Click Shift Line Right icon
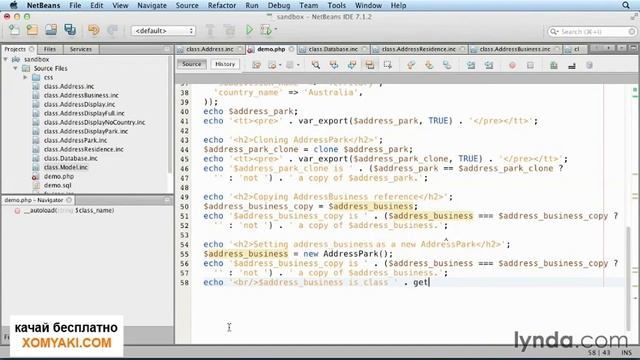Viewport: 640px width, 360px height. [489, 65]
